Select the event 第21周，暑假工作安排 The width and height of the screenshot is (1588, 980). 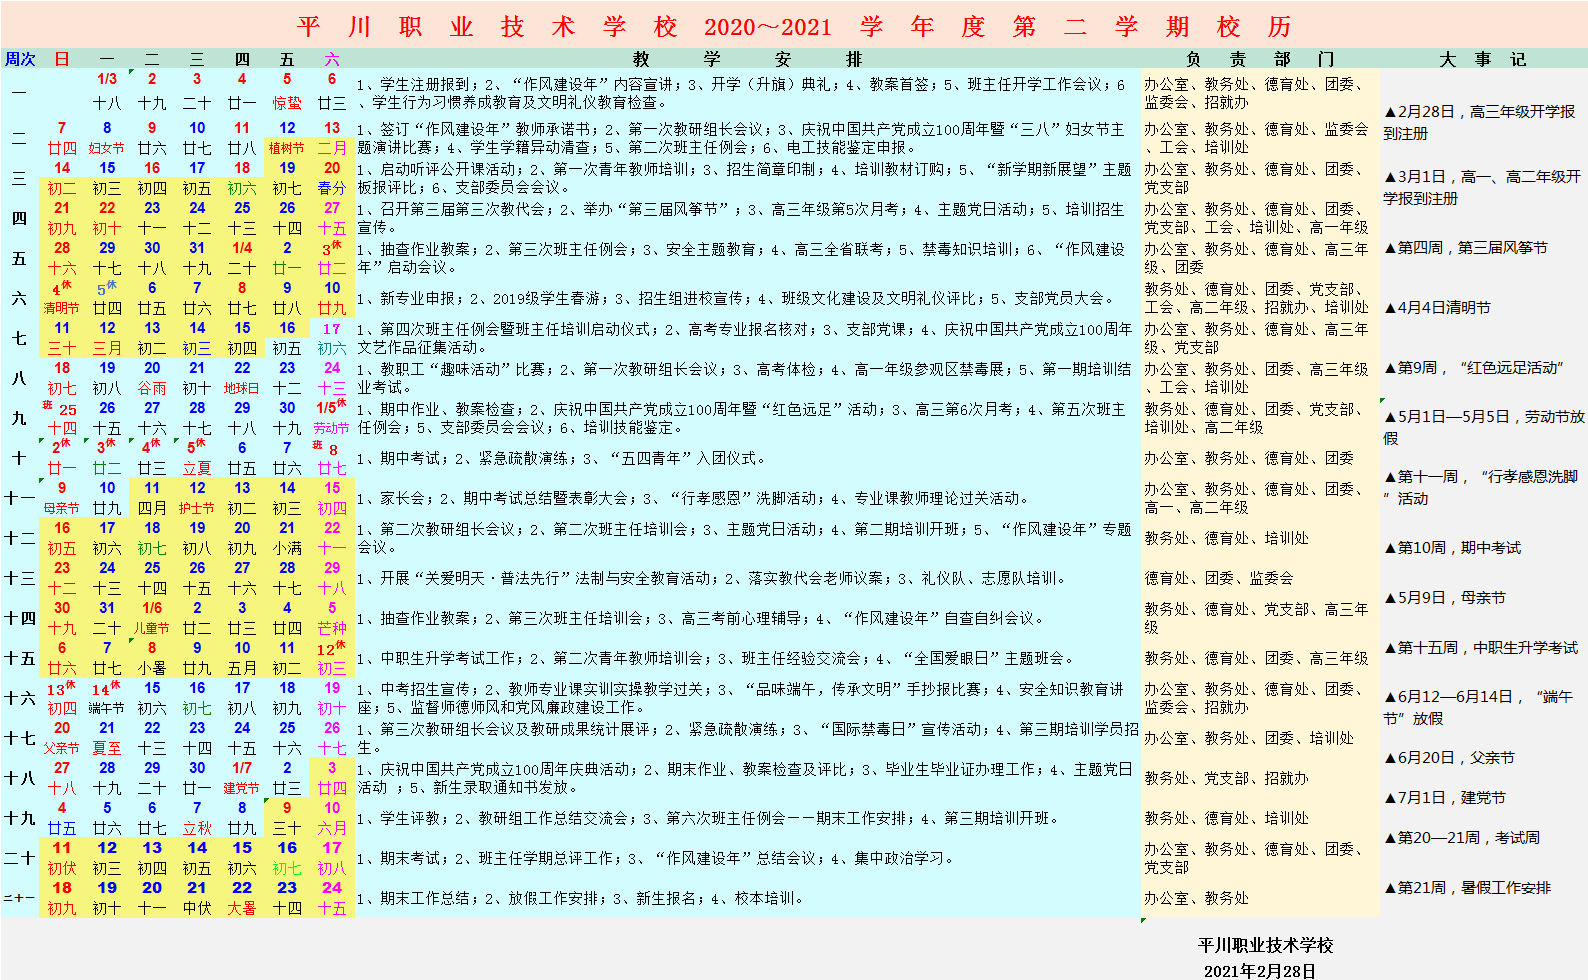[1468, 887]
